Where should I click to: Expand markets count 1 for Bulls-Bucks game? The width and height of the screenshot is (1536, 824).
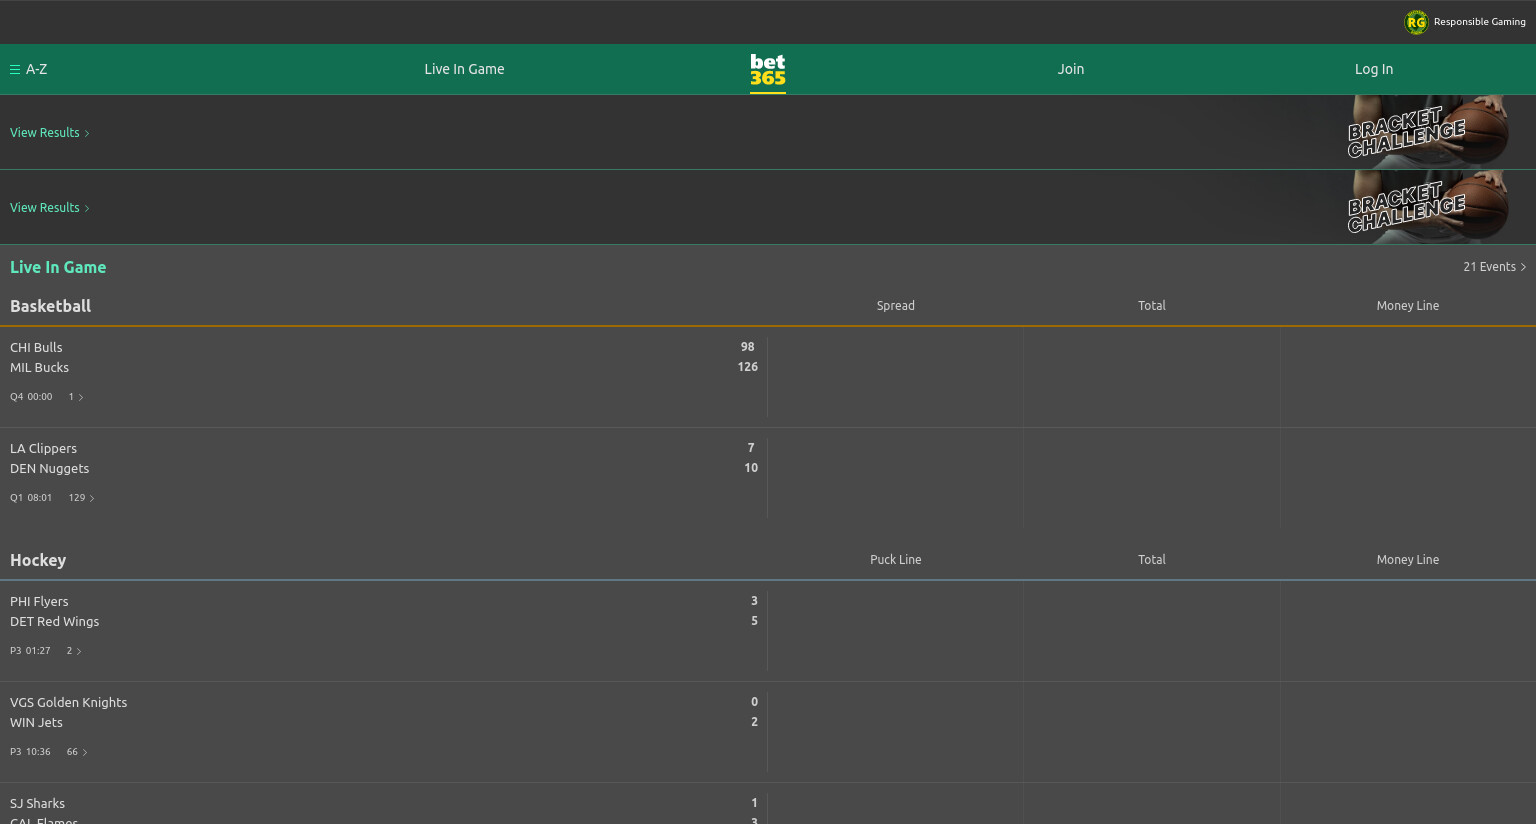tap(76, 397)
